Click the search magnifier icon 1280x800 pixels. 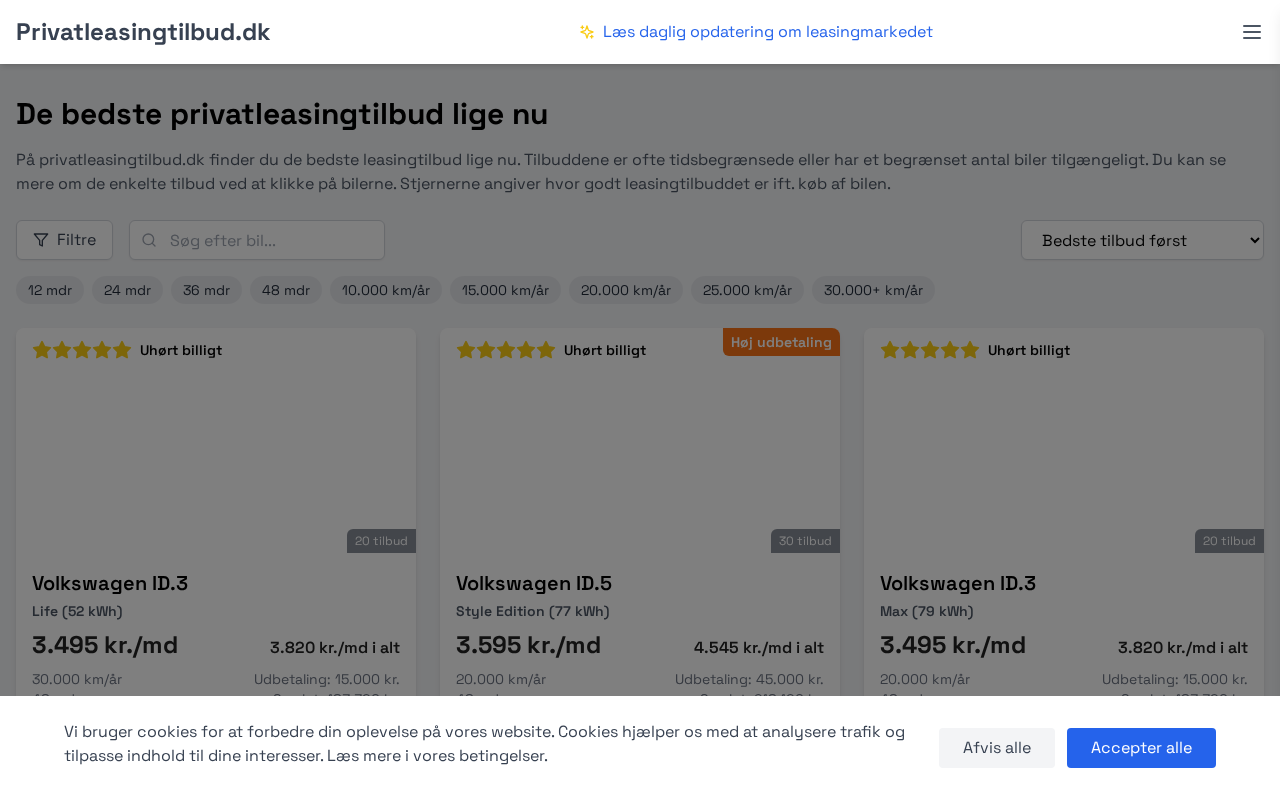[149, 240]
